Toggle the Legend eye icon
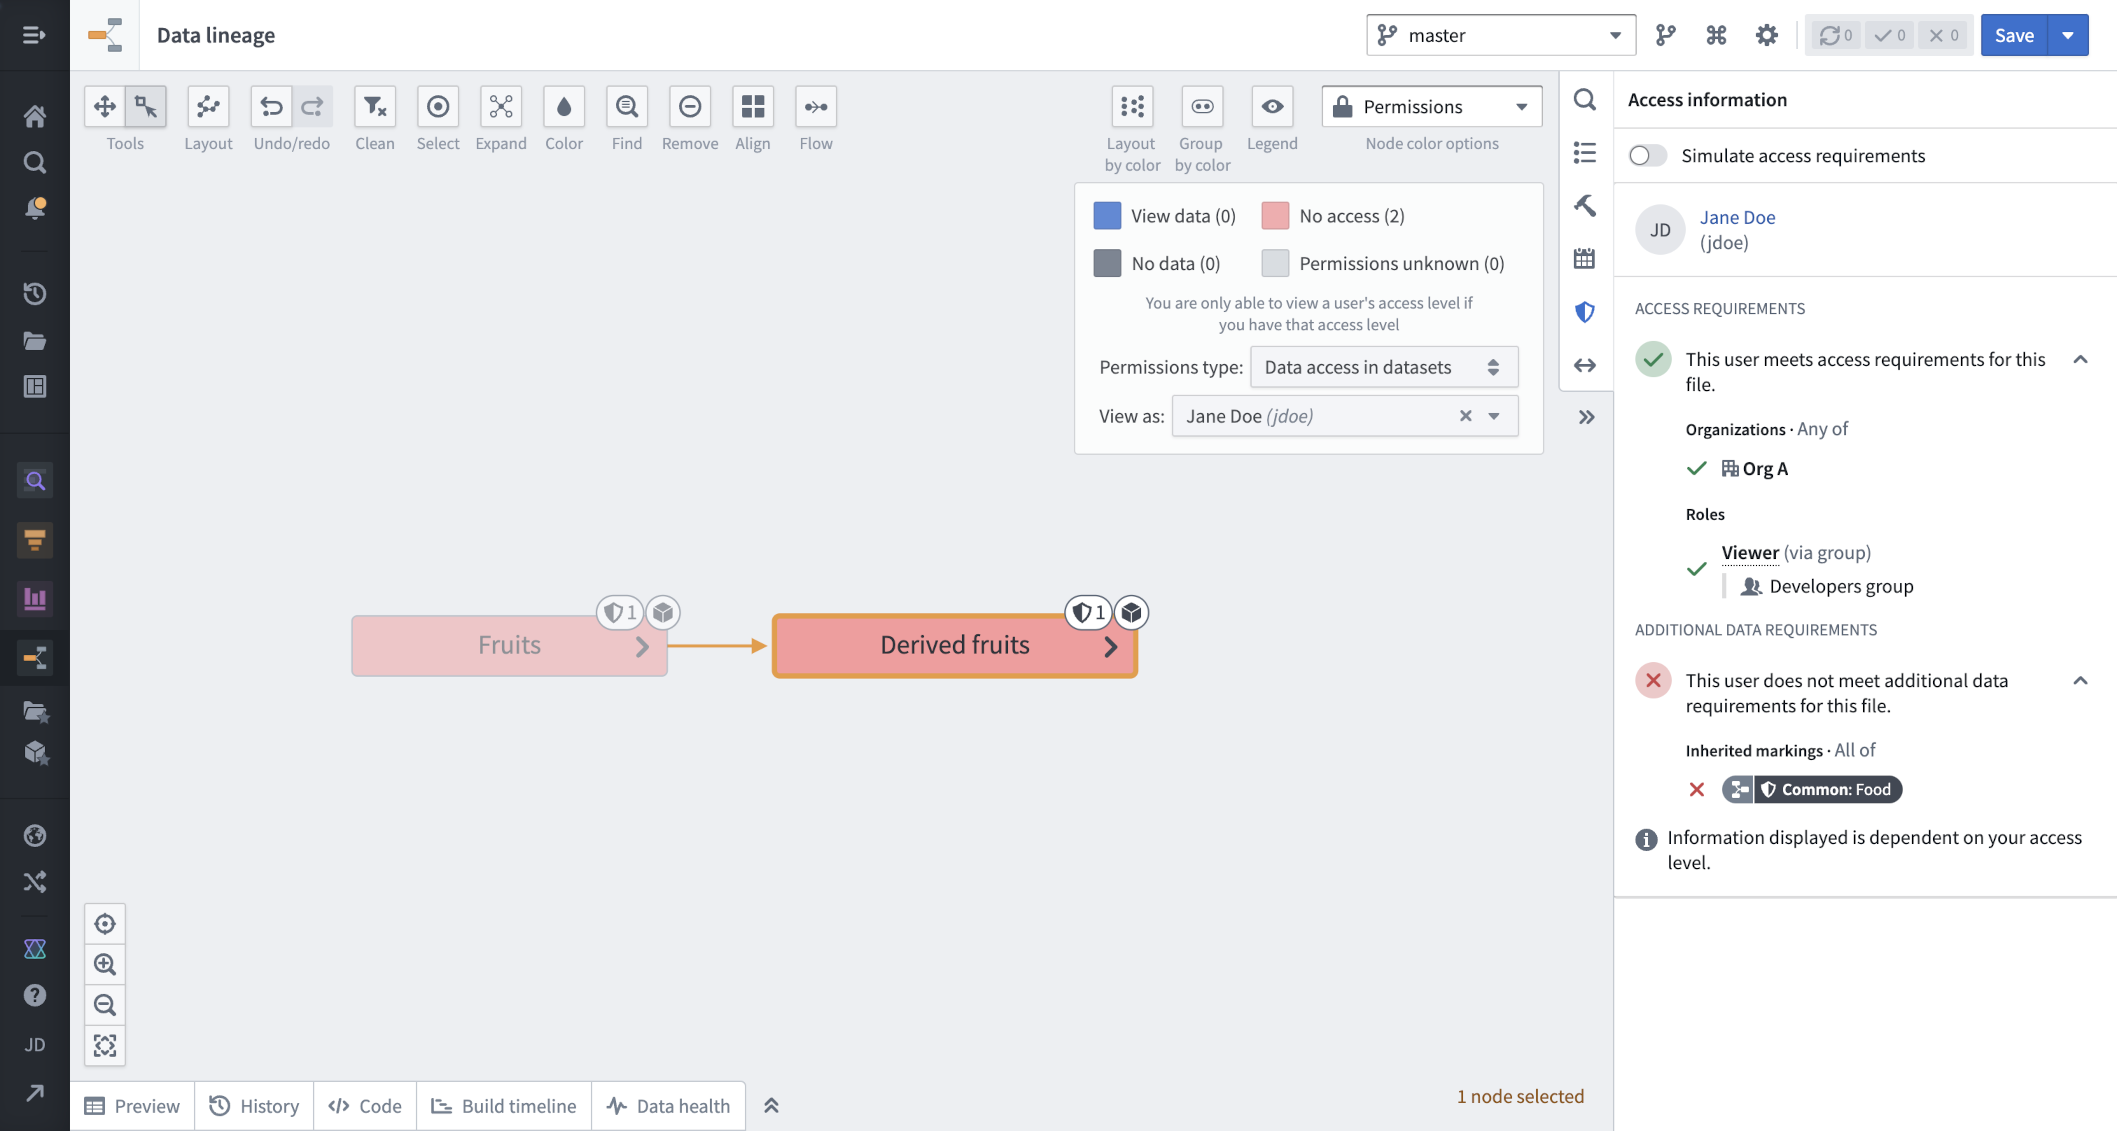The image size is (2117, 1131). tap(1272, 106)
